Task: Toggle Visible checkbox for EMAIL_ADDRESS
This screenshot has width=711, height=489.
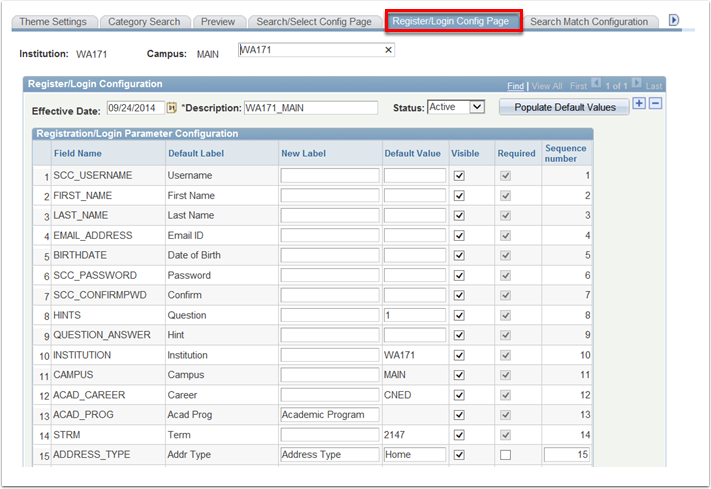Action: [x=459, y=235]
